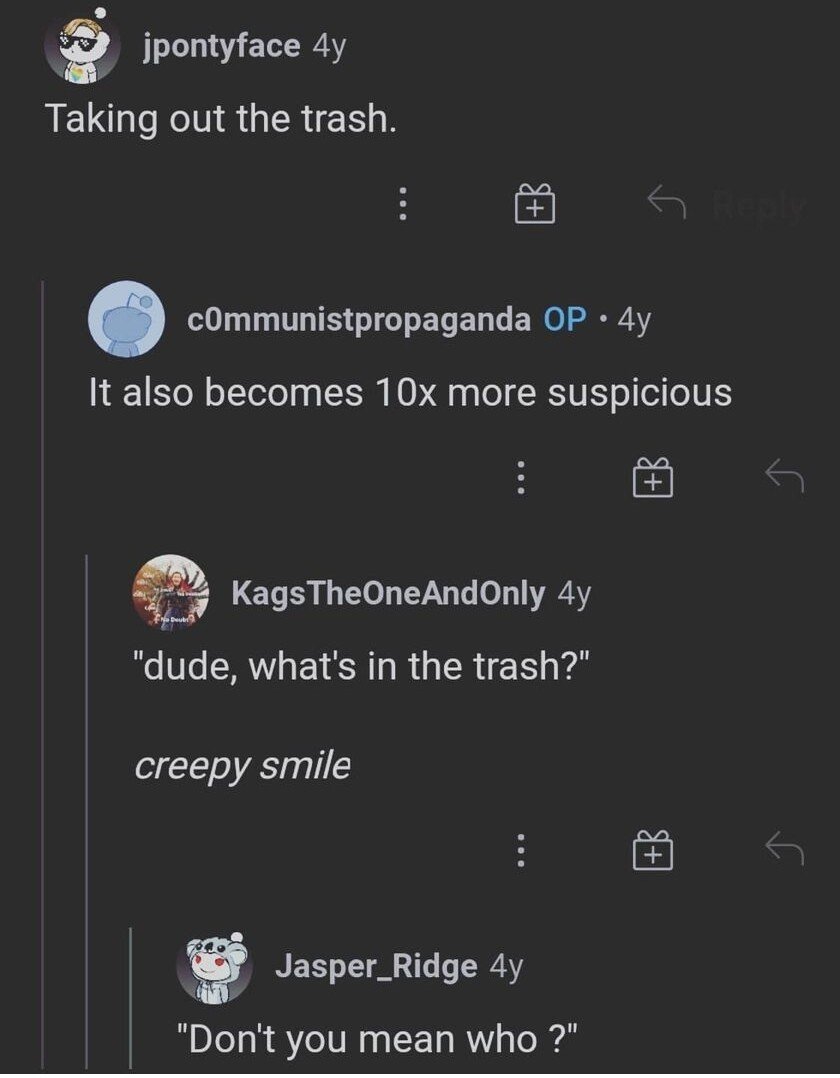Visit c0mmunistpropaganda's user profile
Image resolution: width=840 pixels, height=1078 pixels.
[x=359, y=319]
